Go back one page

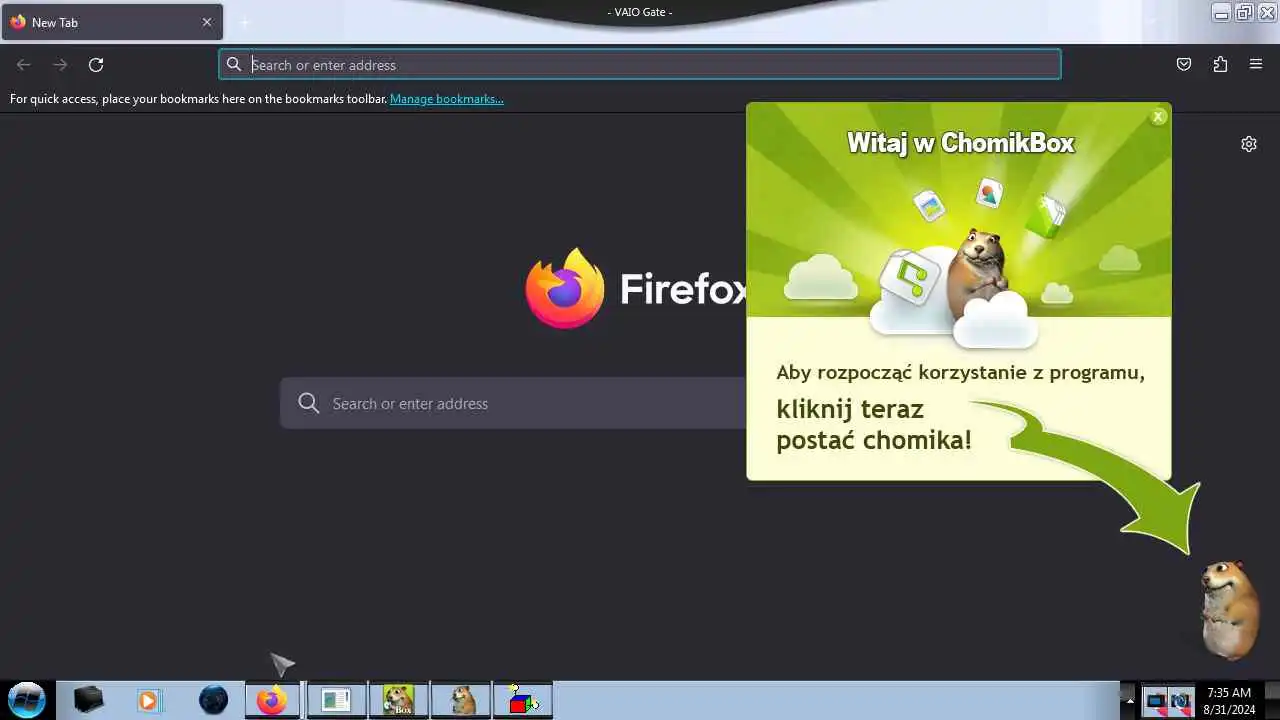[x=24, y=65]
